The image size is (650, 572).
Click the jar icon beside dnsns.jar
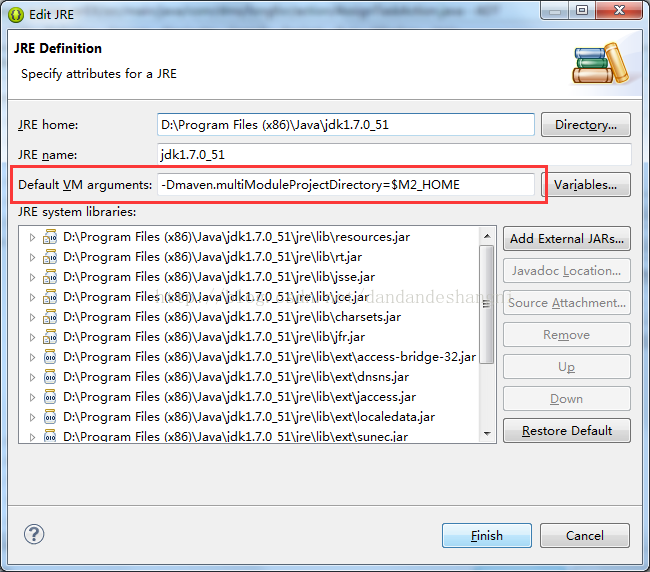pos(50,377)
